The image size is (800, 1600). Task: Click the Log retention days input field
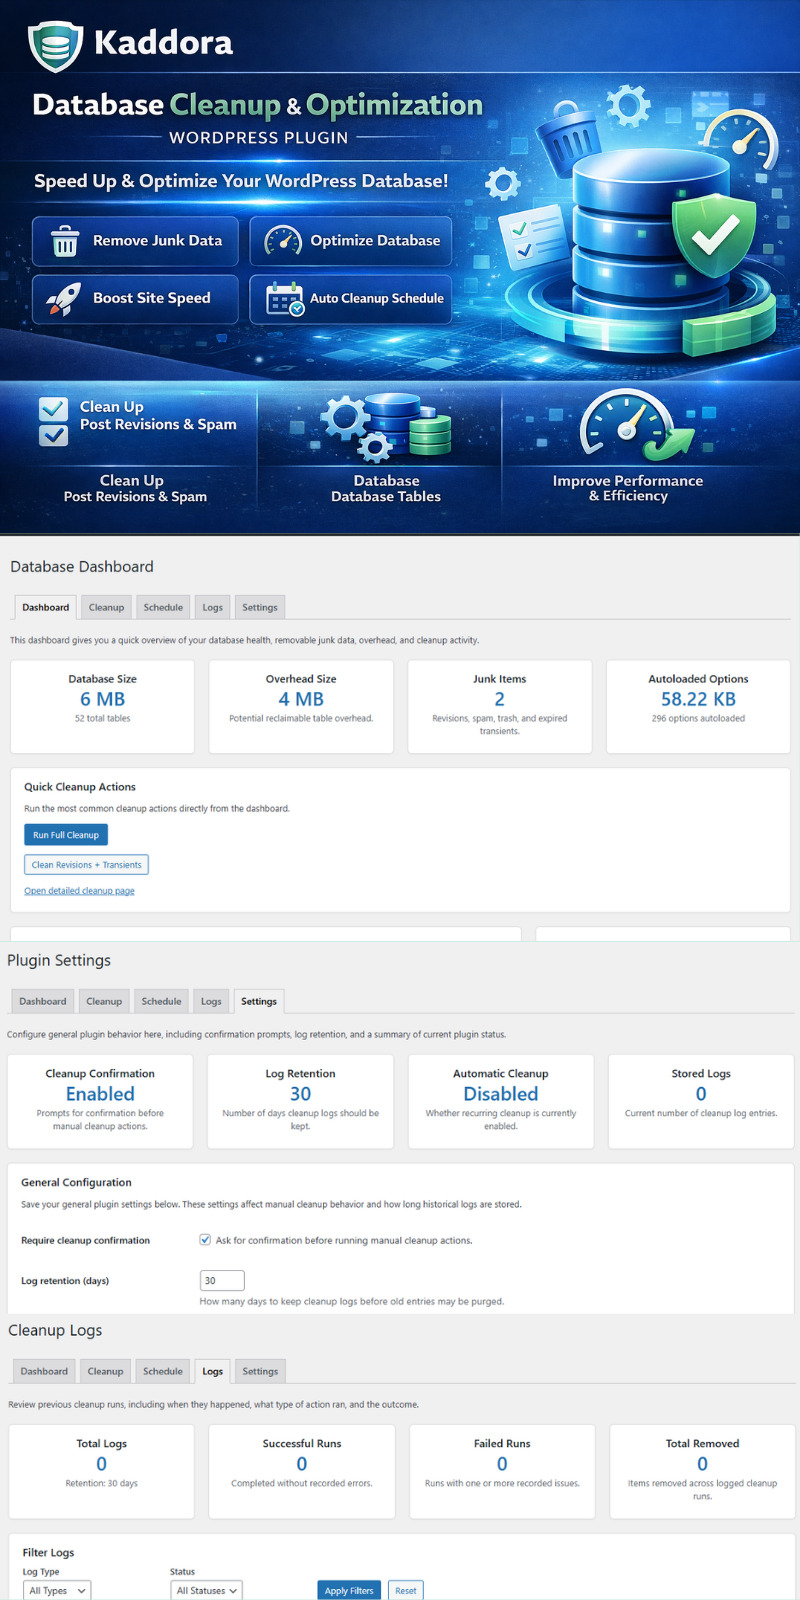pos(222,1280)
